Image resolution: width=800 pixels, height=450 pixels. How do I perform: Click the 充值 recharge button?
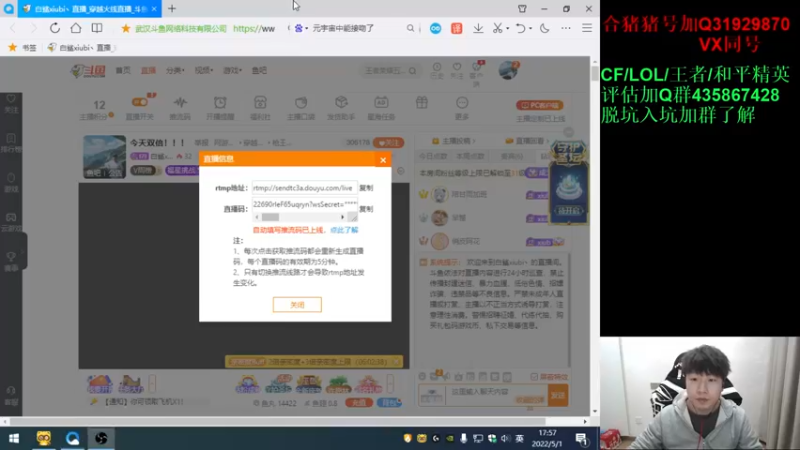click(x=359, y=403)
